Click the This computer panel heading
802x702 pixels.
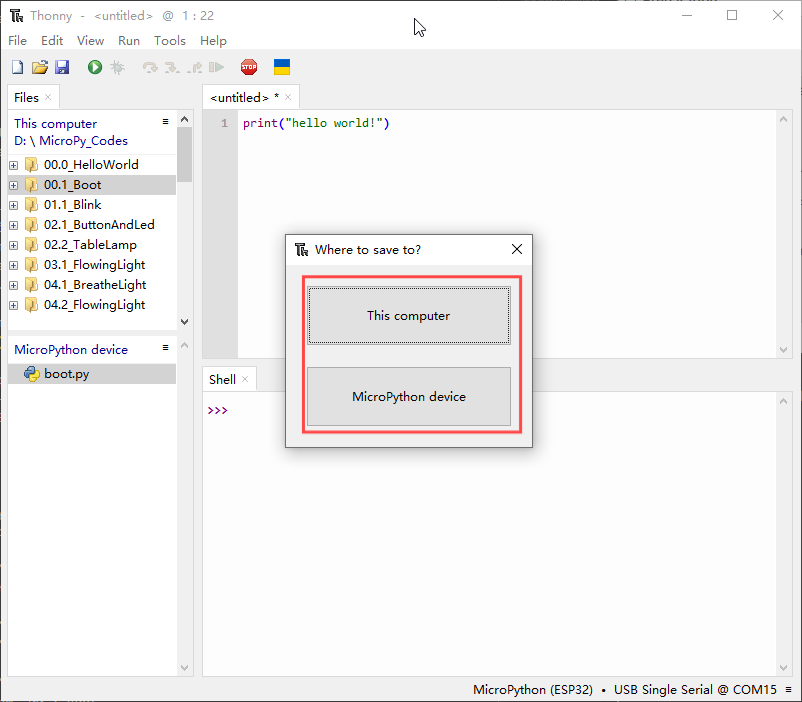[55, 123]
